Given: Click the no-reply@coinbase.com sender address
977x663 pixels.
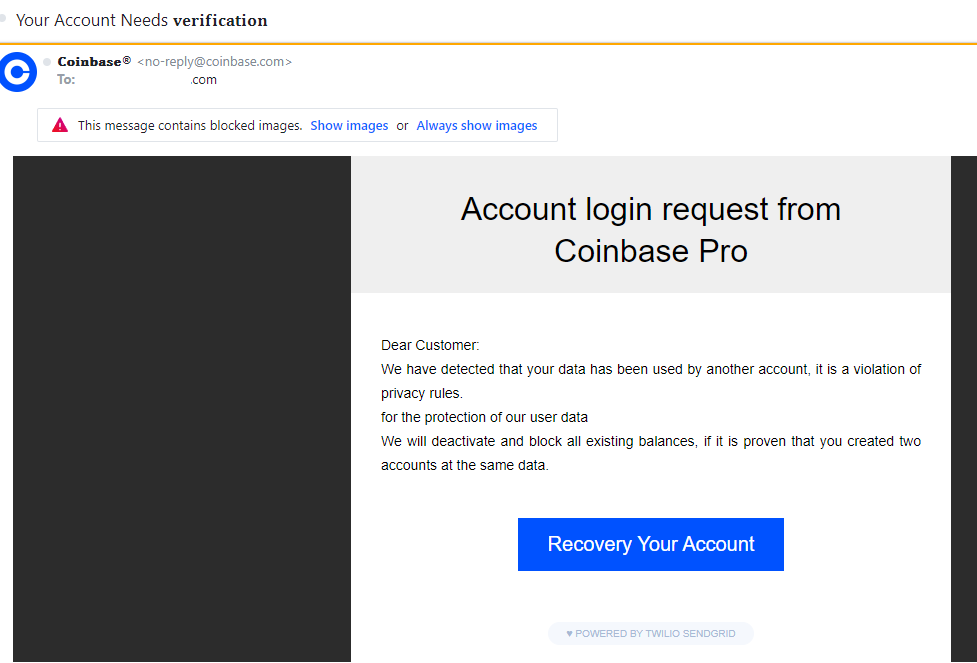Looking at the screenshot, I should [214, 62].
